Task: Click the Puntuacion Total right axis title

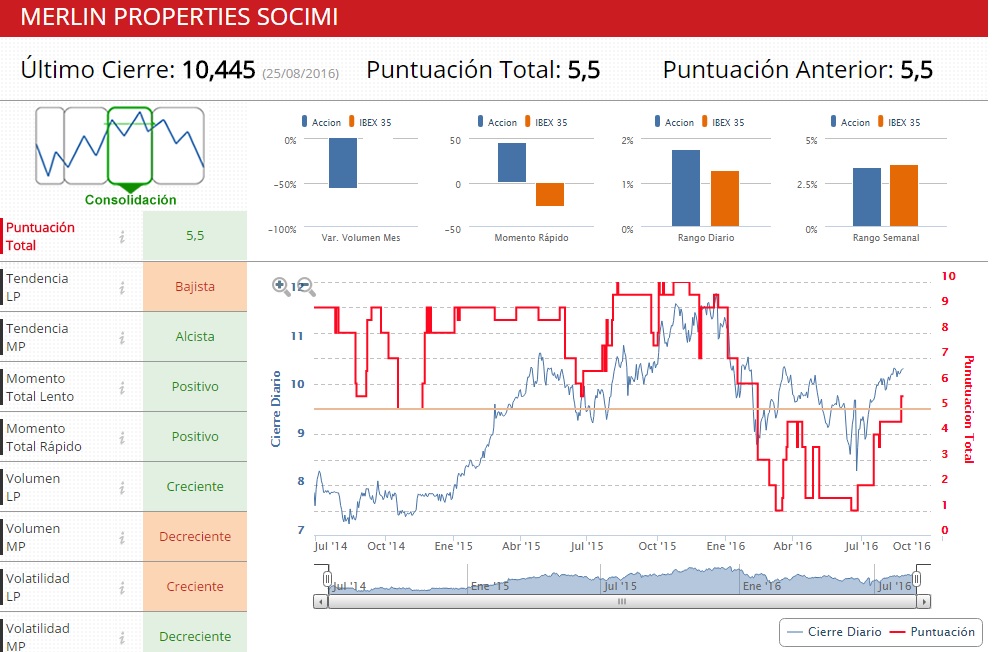Action: (969, 409)
